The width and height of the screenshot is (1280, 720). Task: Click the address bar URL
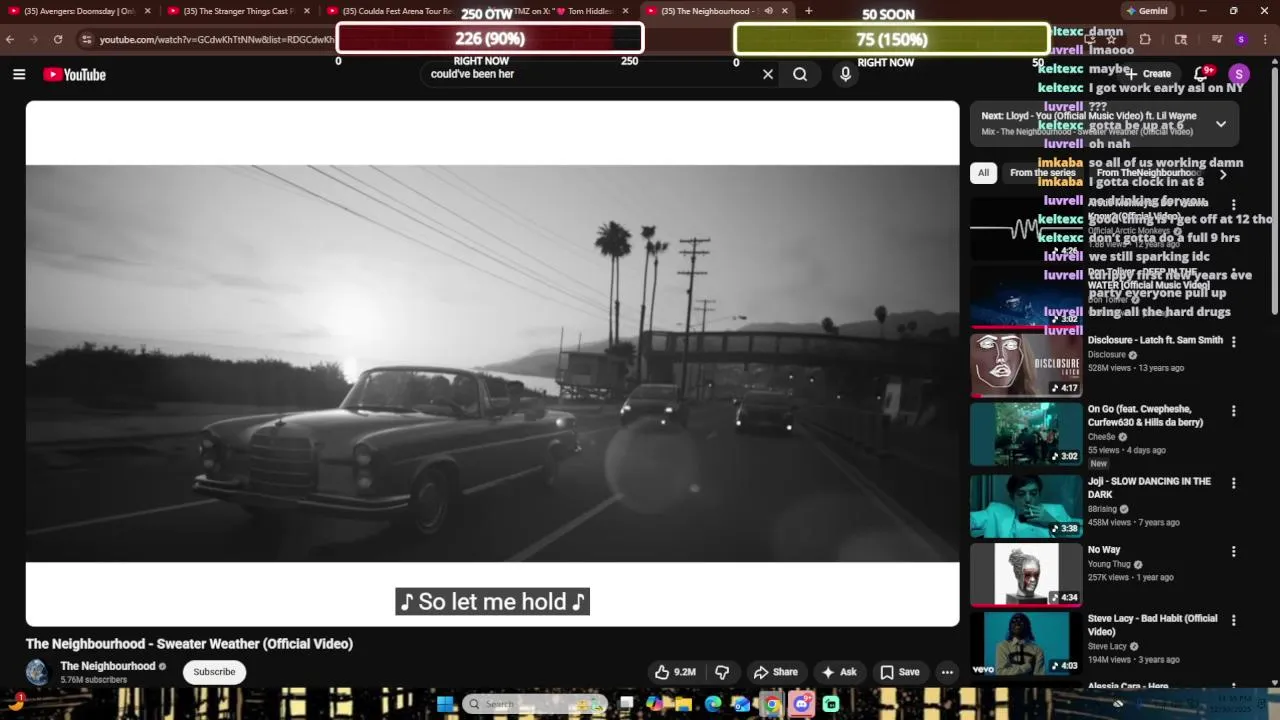coord(216,39)
